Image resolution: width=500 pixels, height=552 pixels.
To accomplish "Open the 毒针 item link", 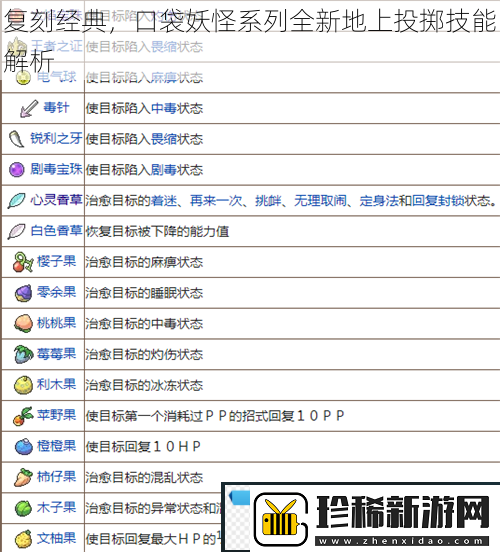I will coord(56,107).
